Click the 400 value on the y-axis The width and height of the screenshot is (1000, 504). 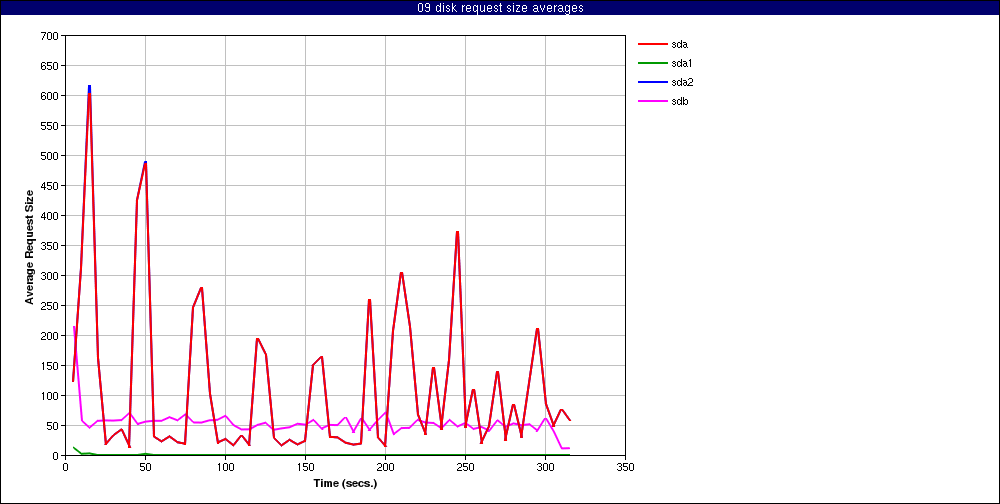(49, 216)
